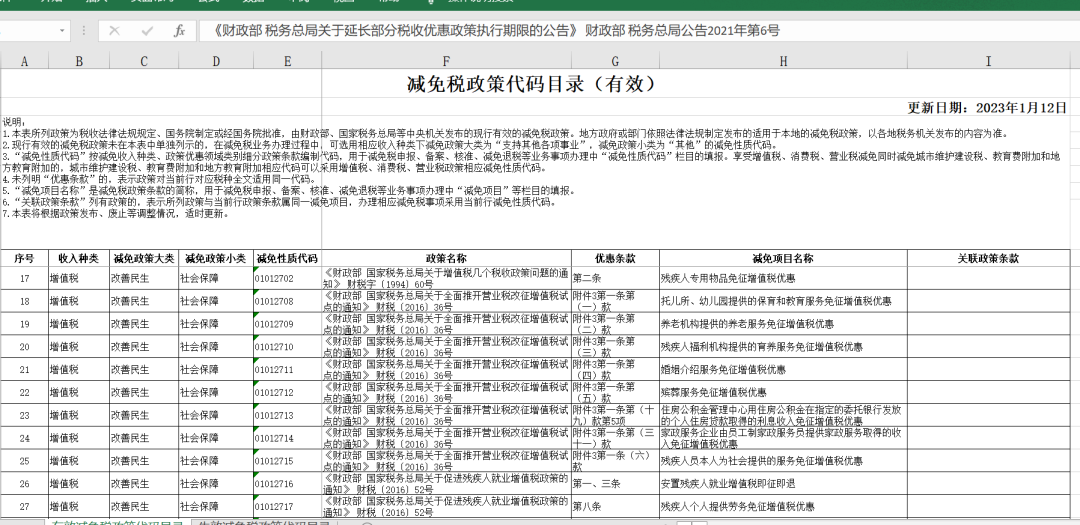The width and height of the screenshot is (1080, 525).
Task: Click the Cancel X icon in formula bar
Action: click(114, 31)
